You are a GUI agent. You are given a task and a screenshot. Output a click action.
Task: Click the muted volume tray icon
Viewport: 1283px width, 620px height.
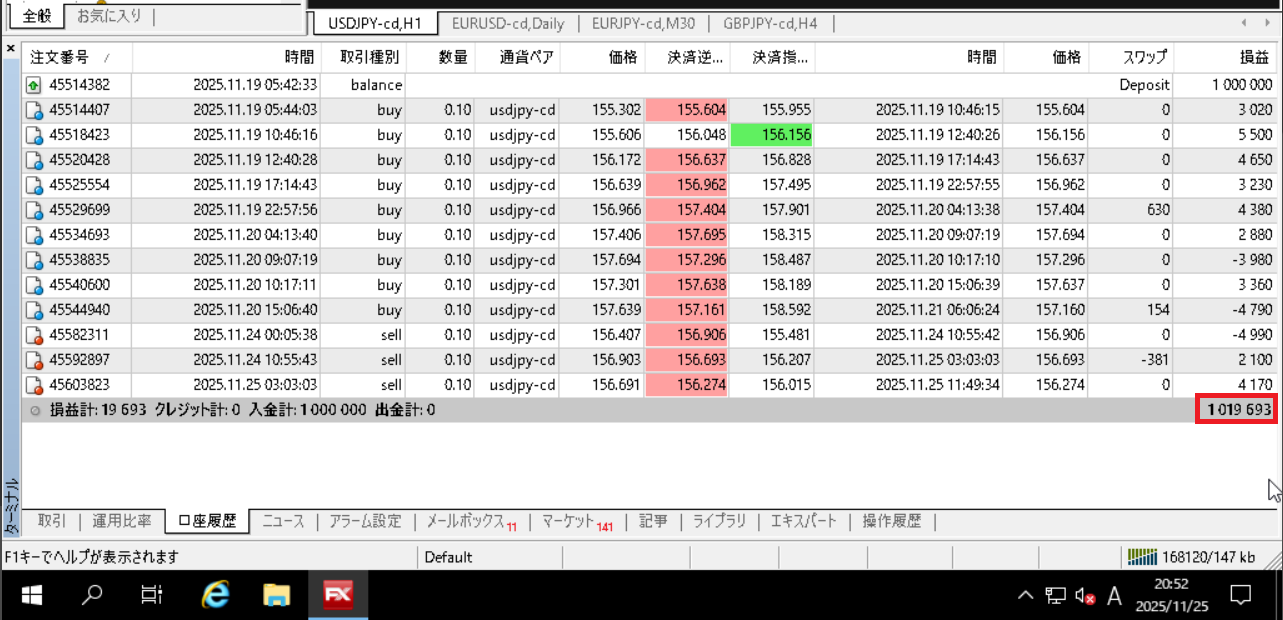(1085, 596)
